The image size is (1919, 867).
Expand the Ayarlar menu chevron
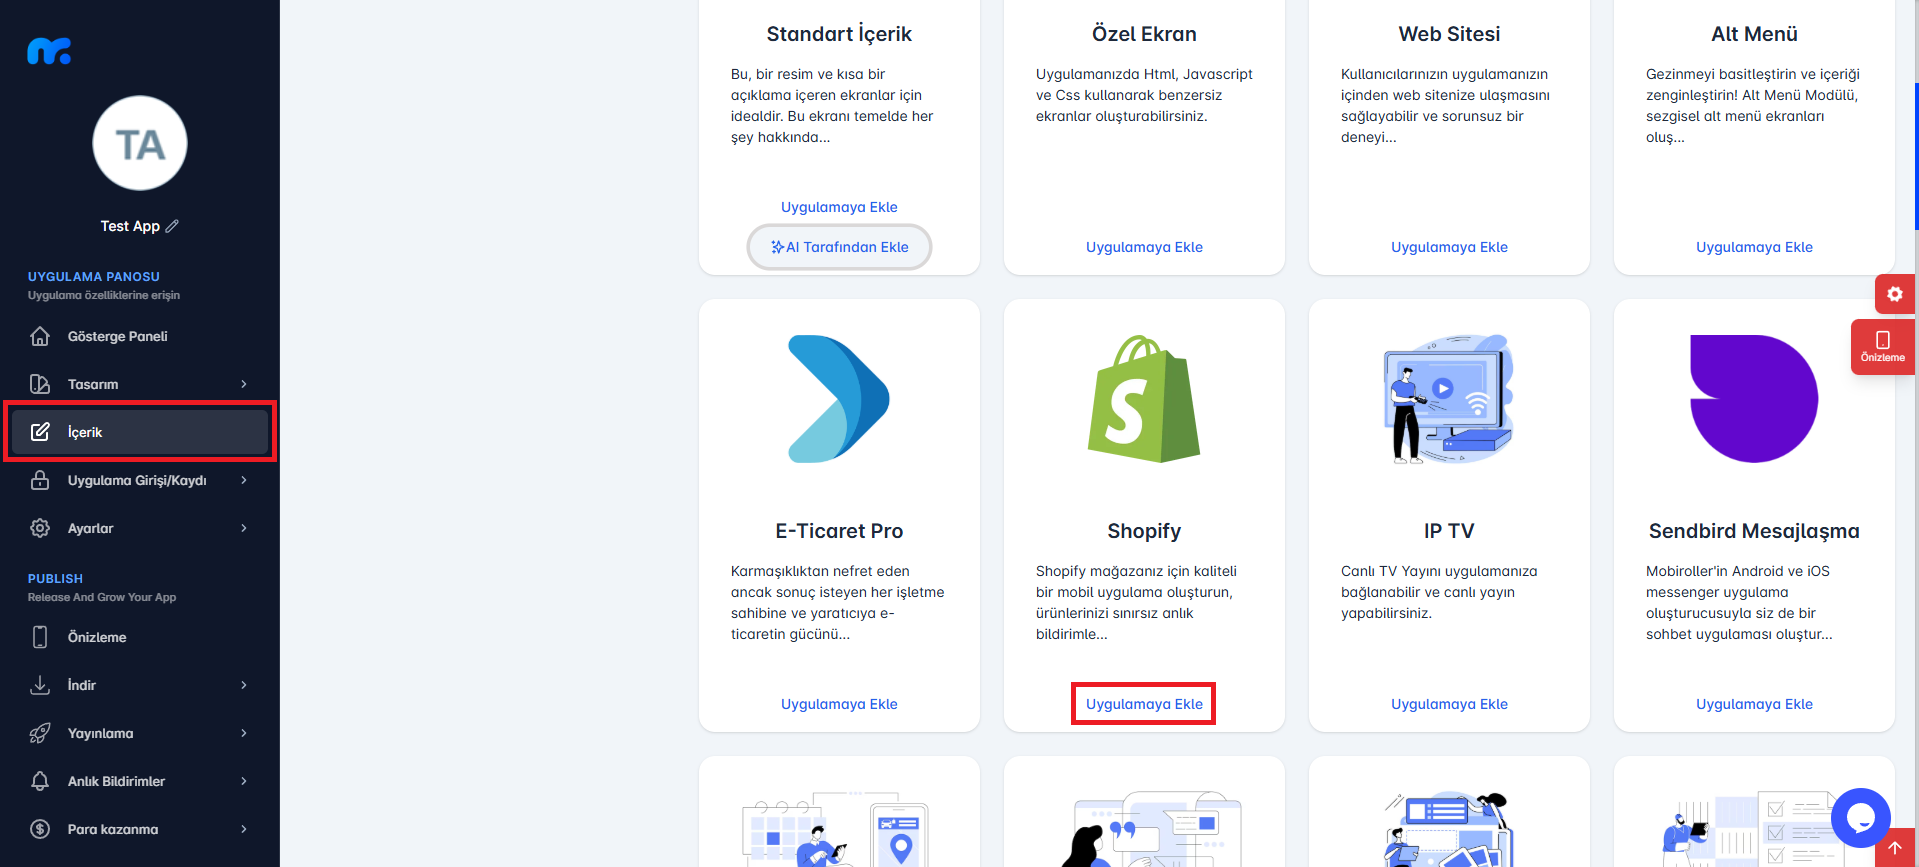[x=244, y=528]
